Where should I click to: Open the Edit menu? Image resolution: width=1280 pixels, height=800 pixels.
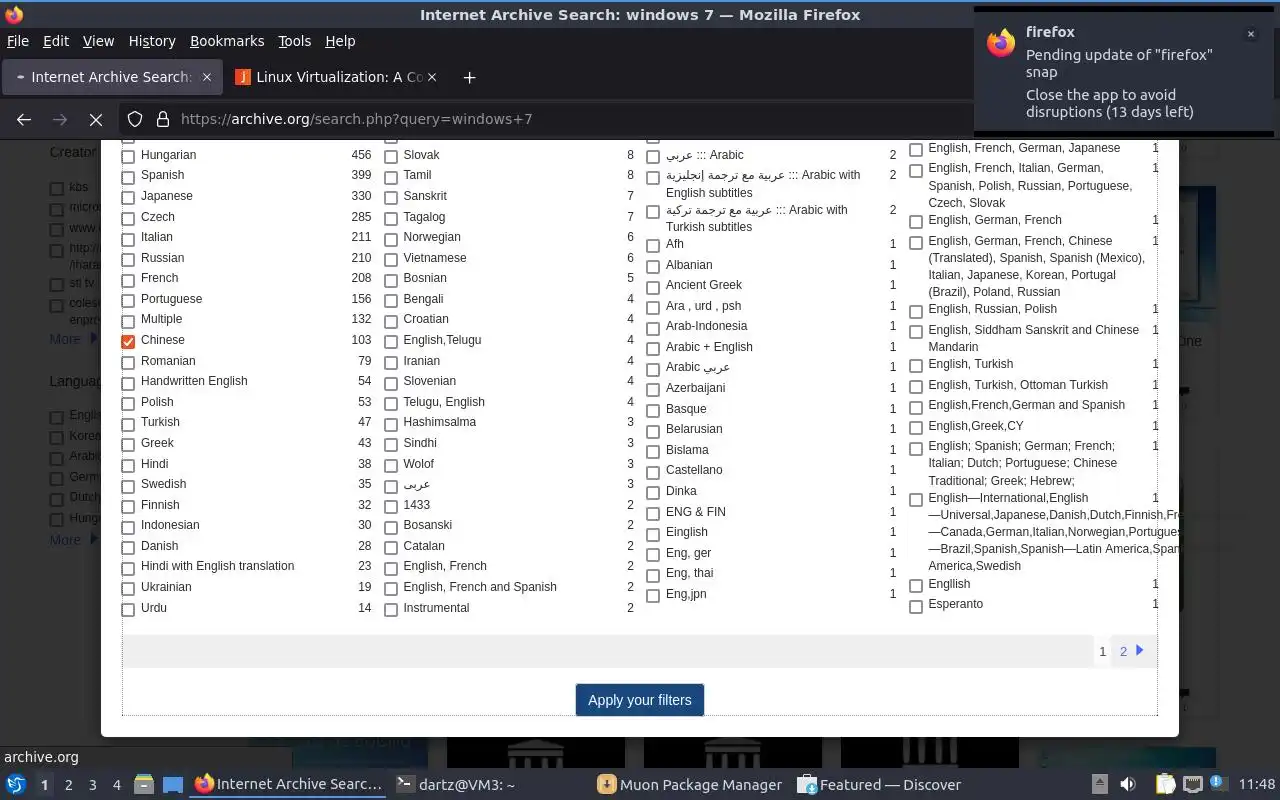[x=56, y=41]
